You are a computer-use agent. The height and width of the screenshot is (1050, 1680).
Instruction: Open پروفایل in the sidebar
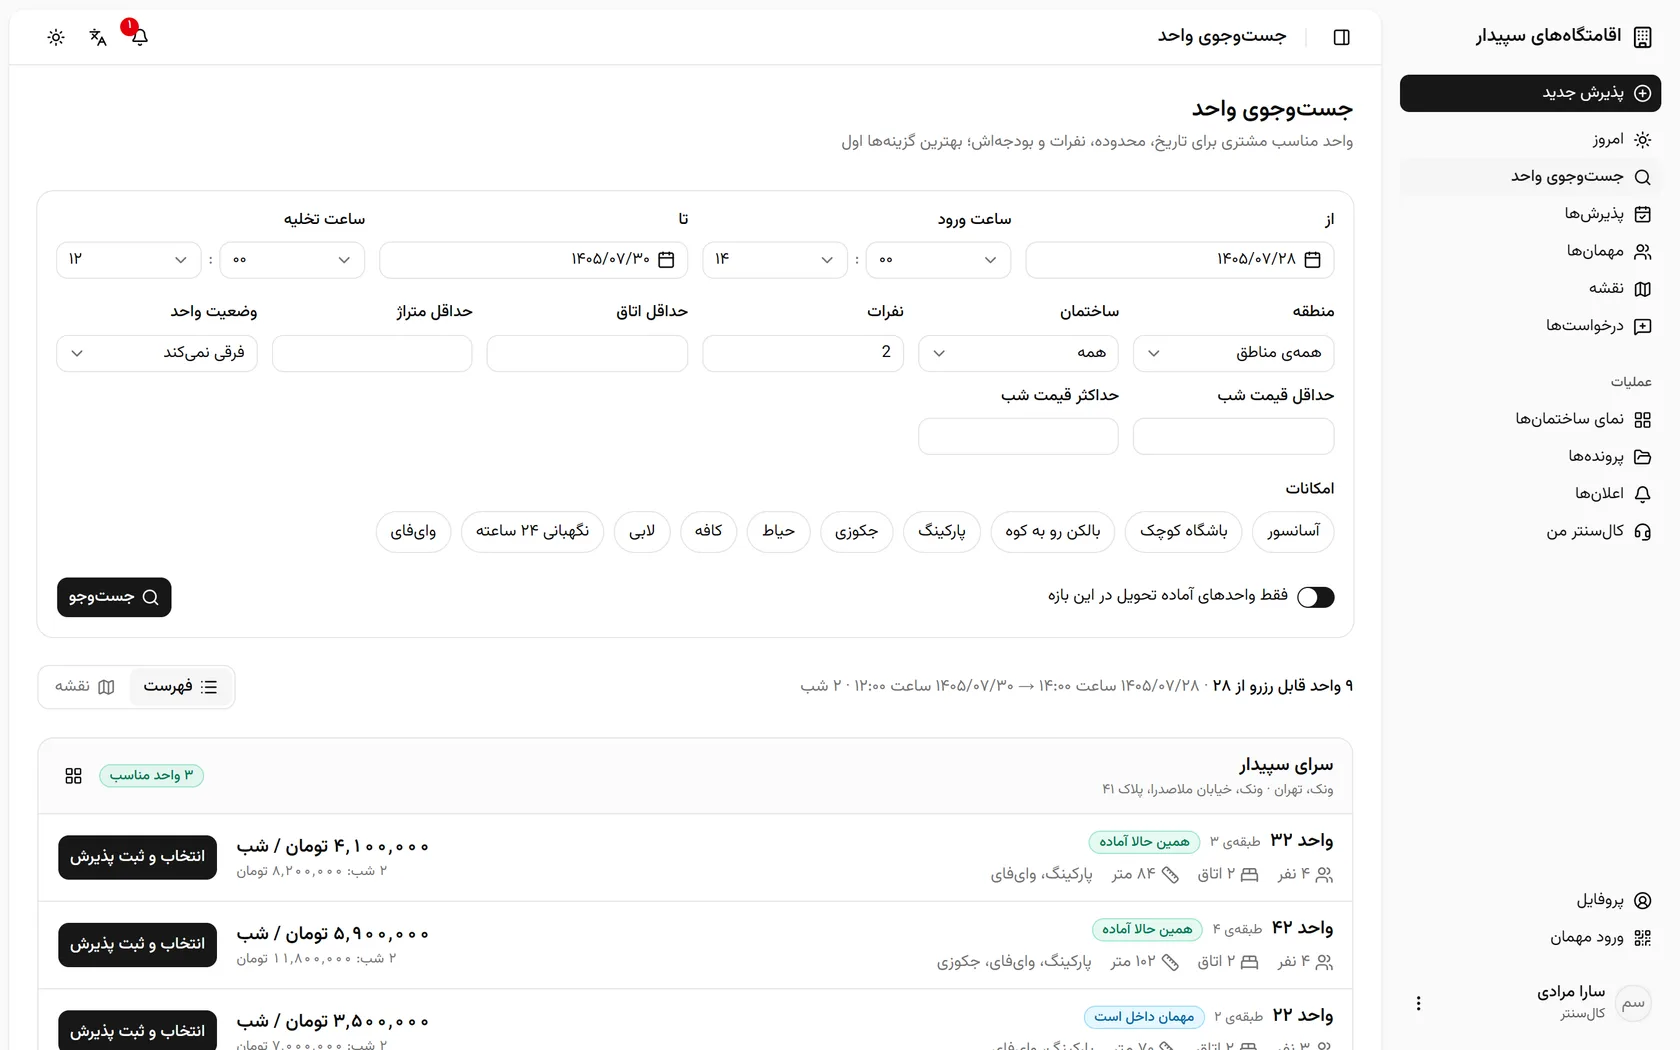coord(1530,900)
